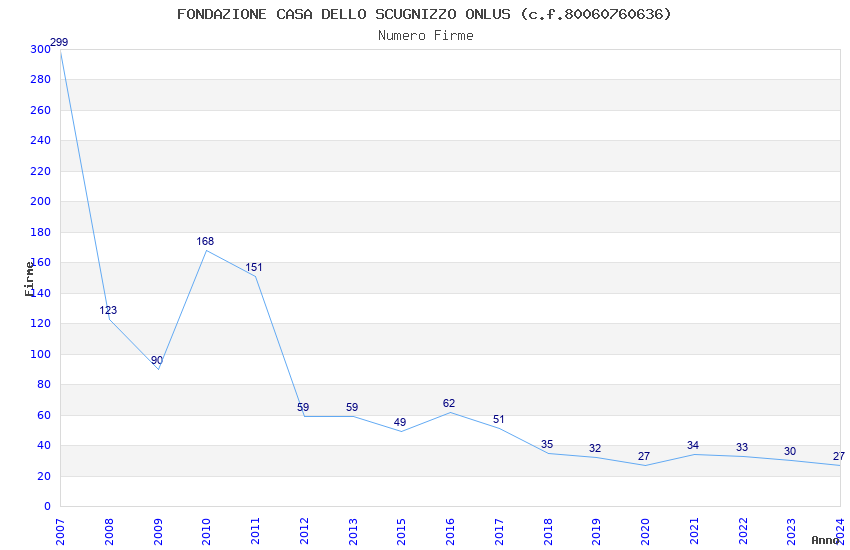The width and height of the screenshot is (850, 550).
Task: Click the x-axis year label 2007
Action: pyautogui.click(x=60, y=532)
